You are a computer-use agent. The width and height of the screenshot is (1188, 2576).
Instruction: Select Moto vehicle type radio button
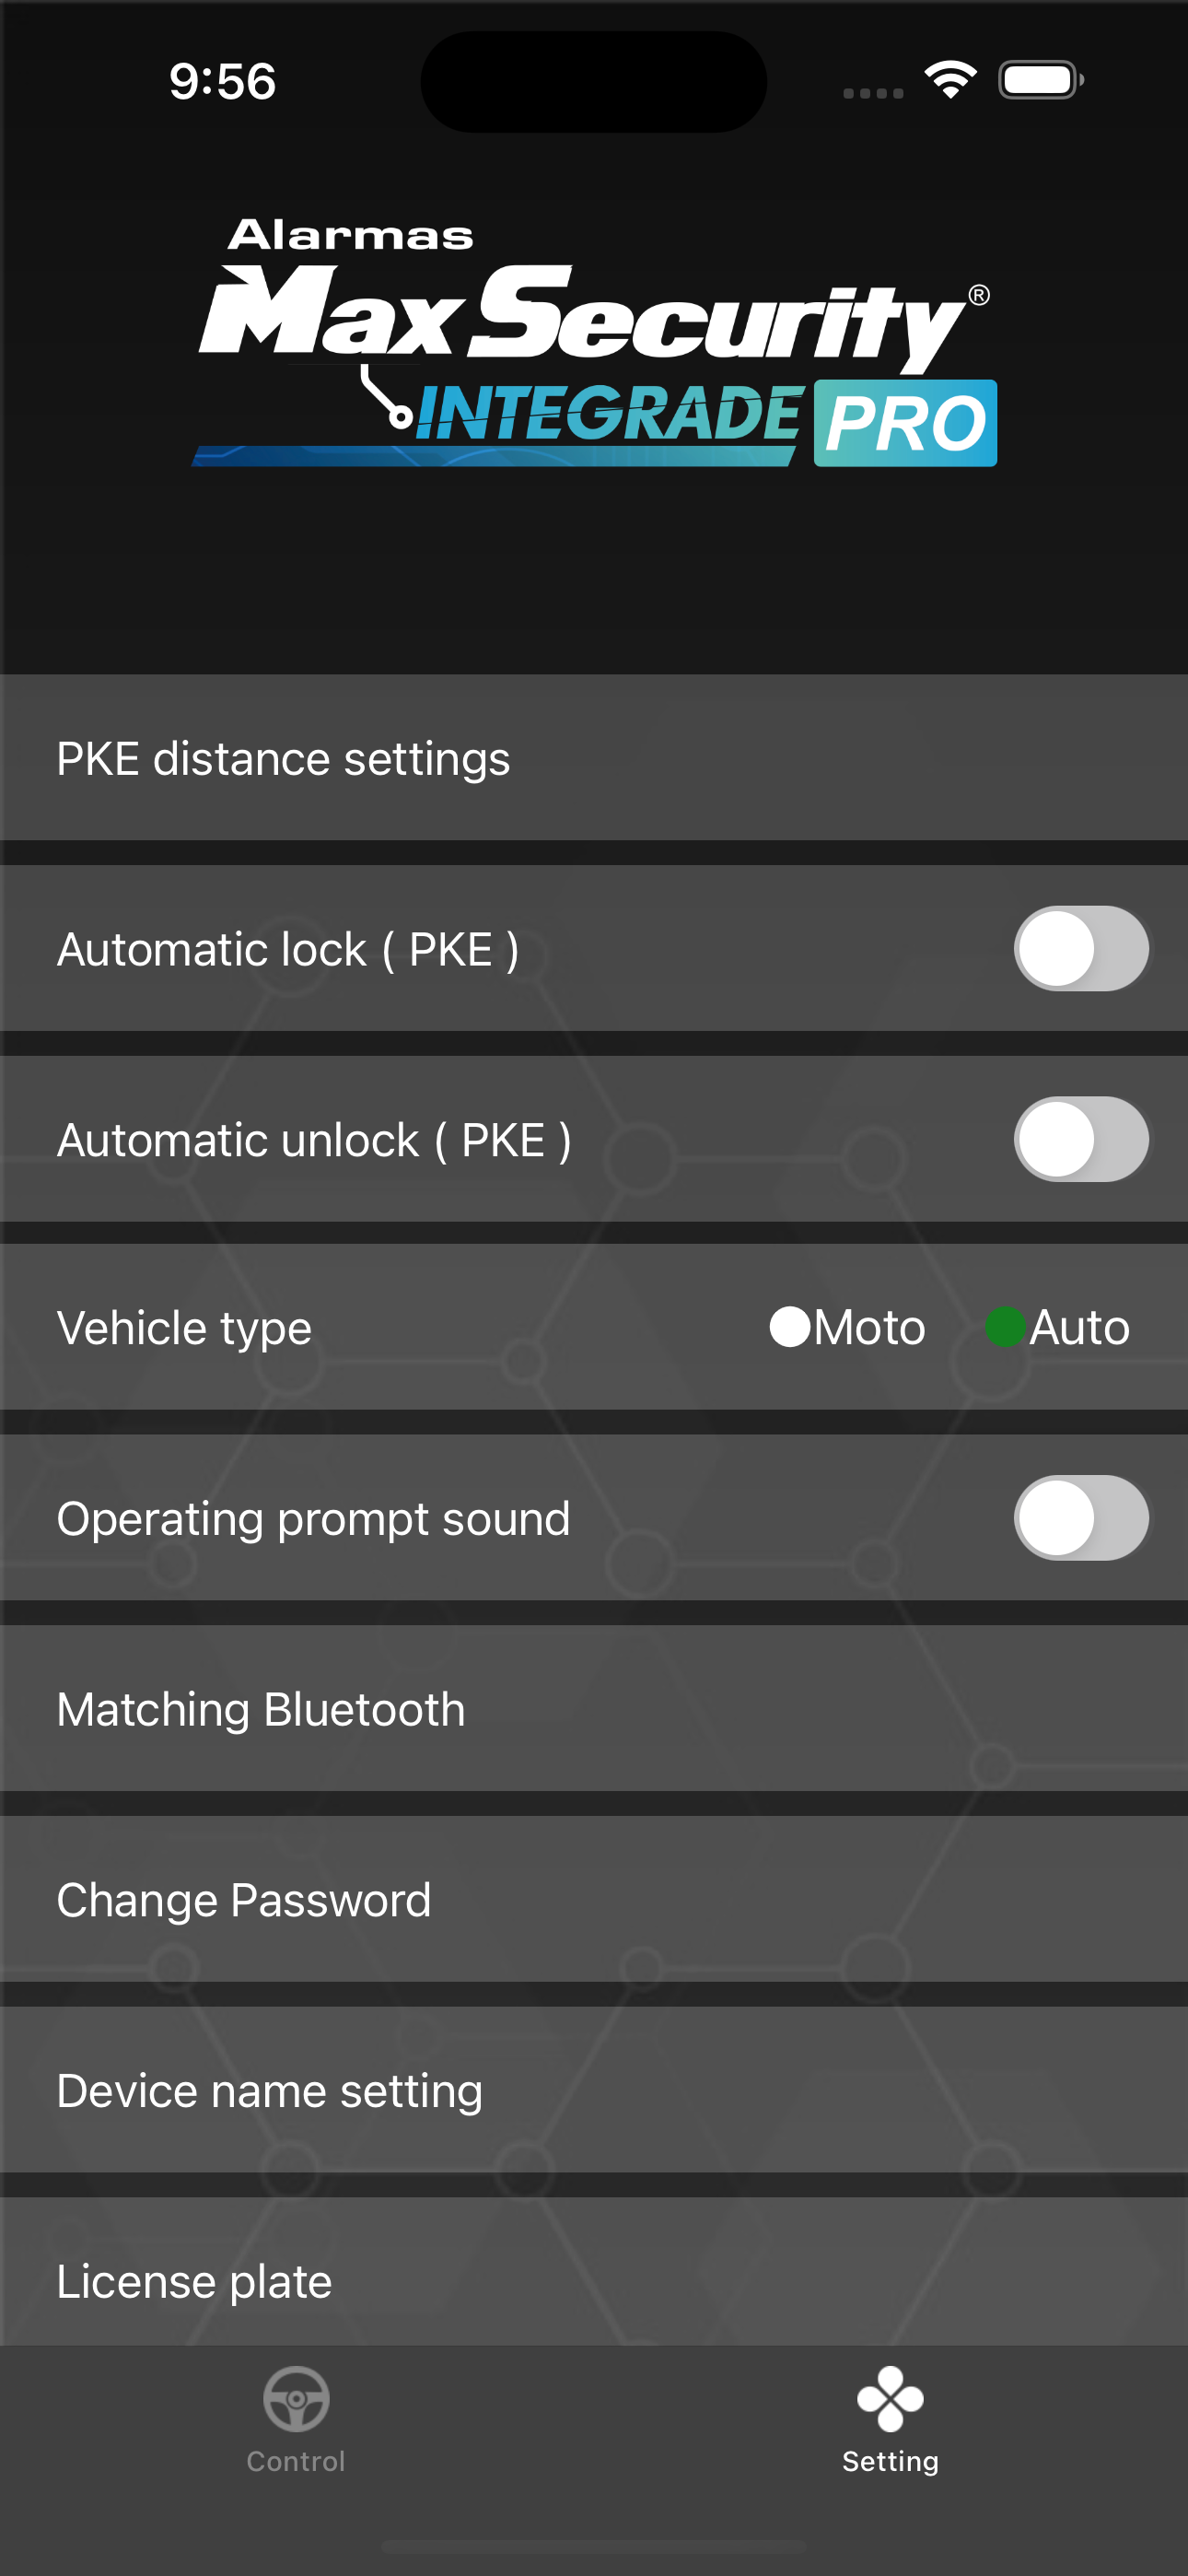[x=790, y=1327]
